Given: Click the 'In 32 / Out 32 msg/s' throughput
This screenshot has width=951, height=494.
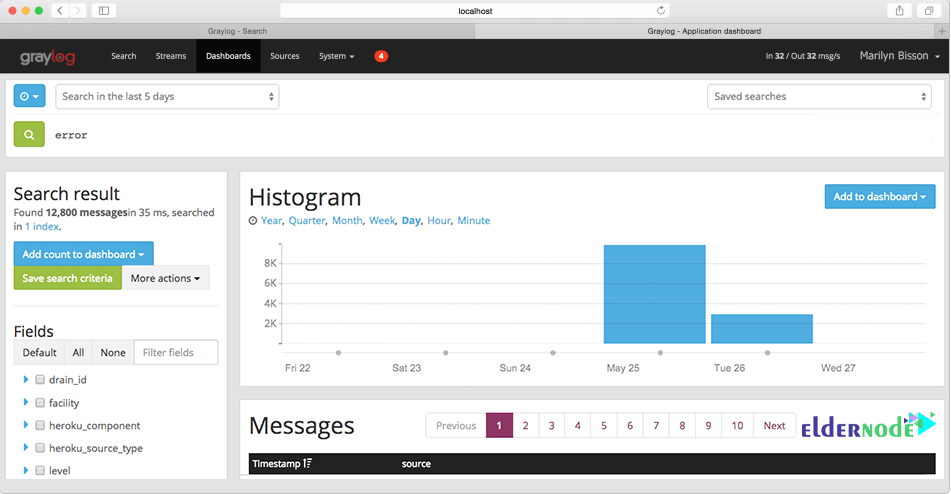Looking at the screenshot, I should coord(802,56).
